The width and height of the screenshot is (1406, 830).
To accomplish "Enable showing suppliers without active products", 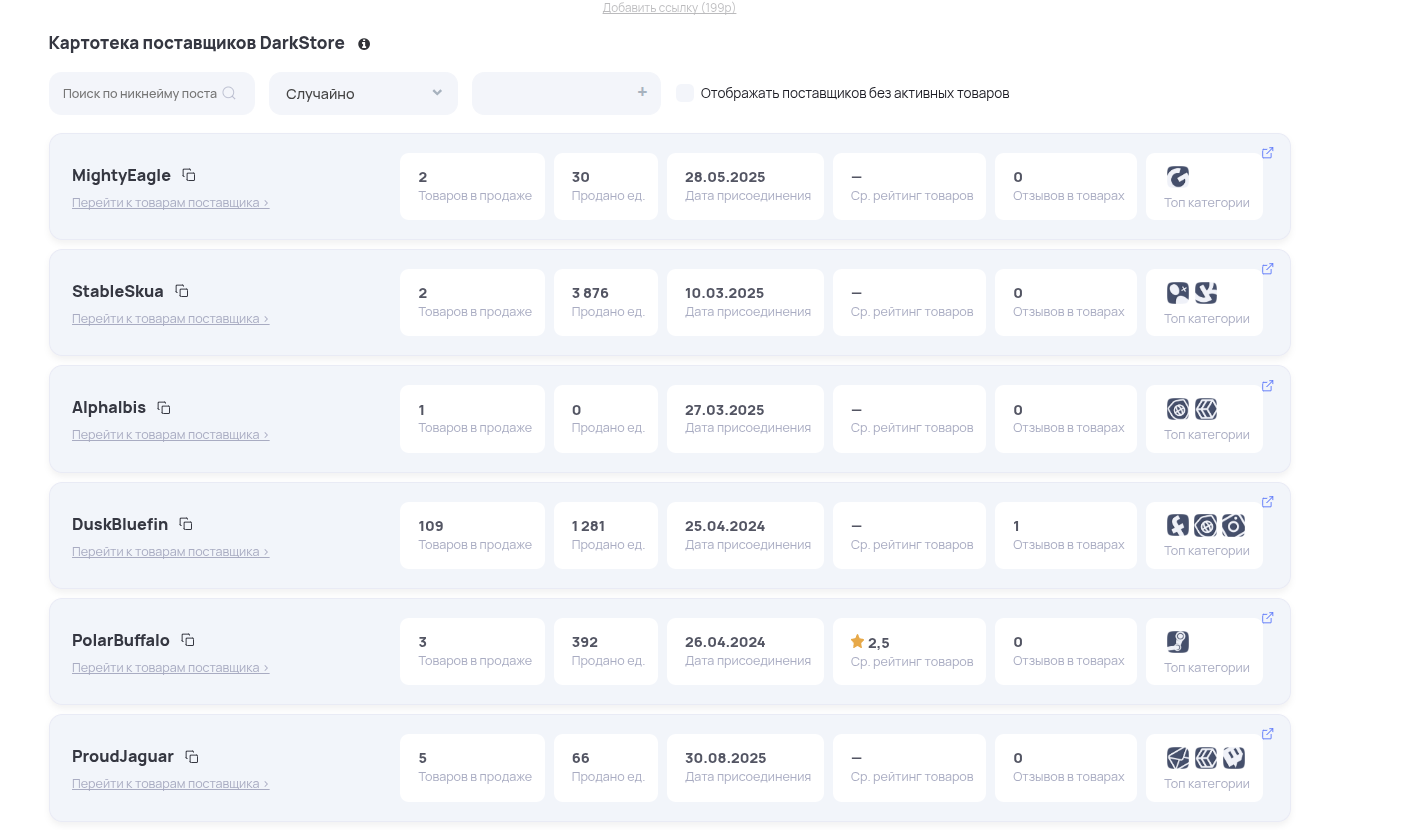I will (685, 93).
